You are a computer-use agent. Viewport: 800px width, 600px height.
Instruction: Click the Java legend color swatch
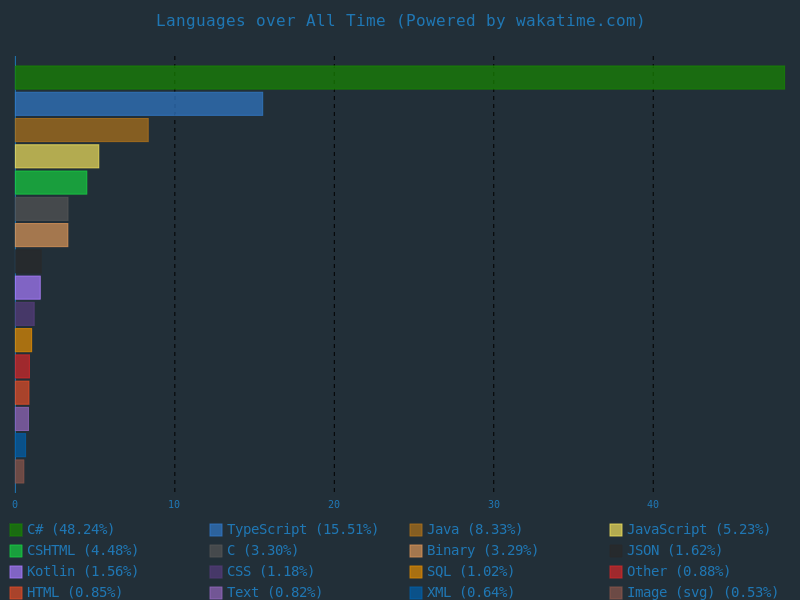416,530
